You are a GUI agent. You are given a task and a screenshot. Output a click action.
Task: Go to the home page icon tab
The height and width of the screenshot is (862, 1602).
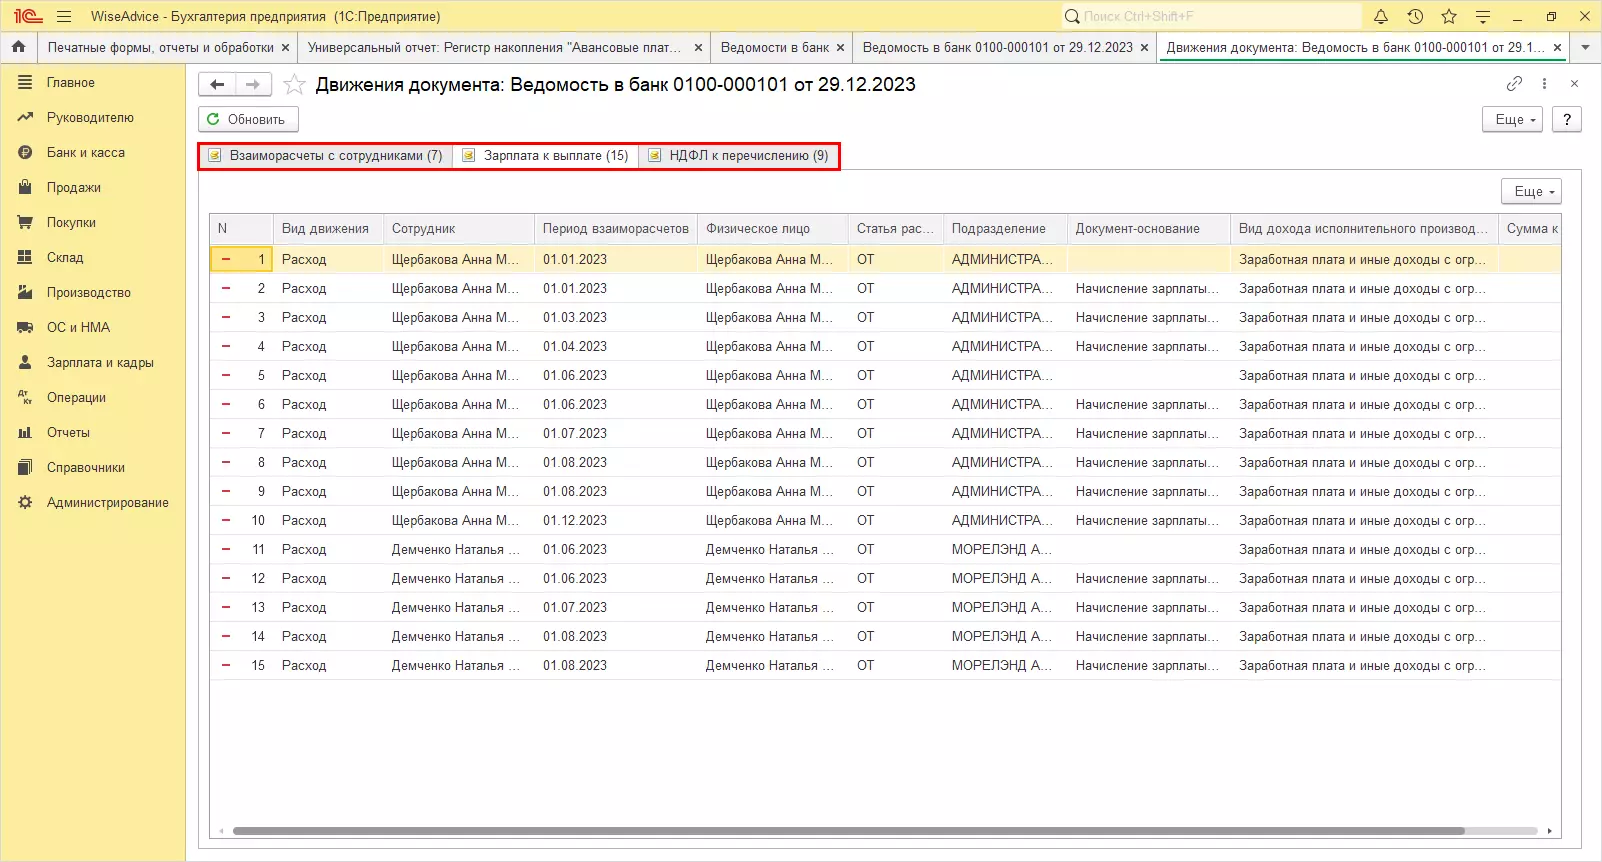click(x=18, y=47)
